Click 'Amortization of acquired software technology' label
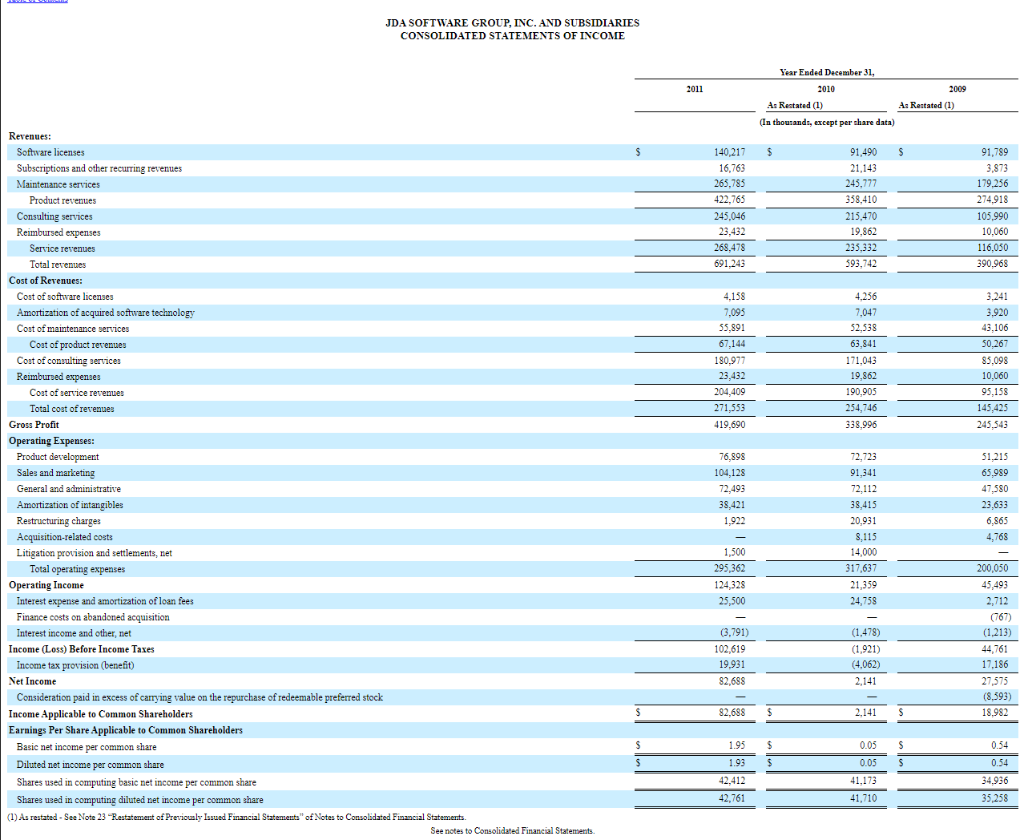Screen dimensions: 1024x840 coord(106,313)
